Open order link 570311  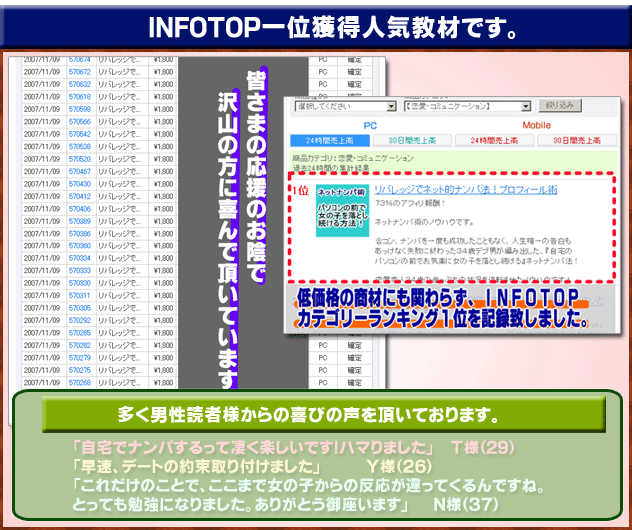point(79,295)
